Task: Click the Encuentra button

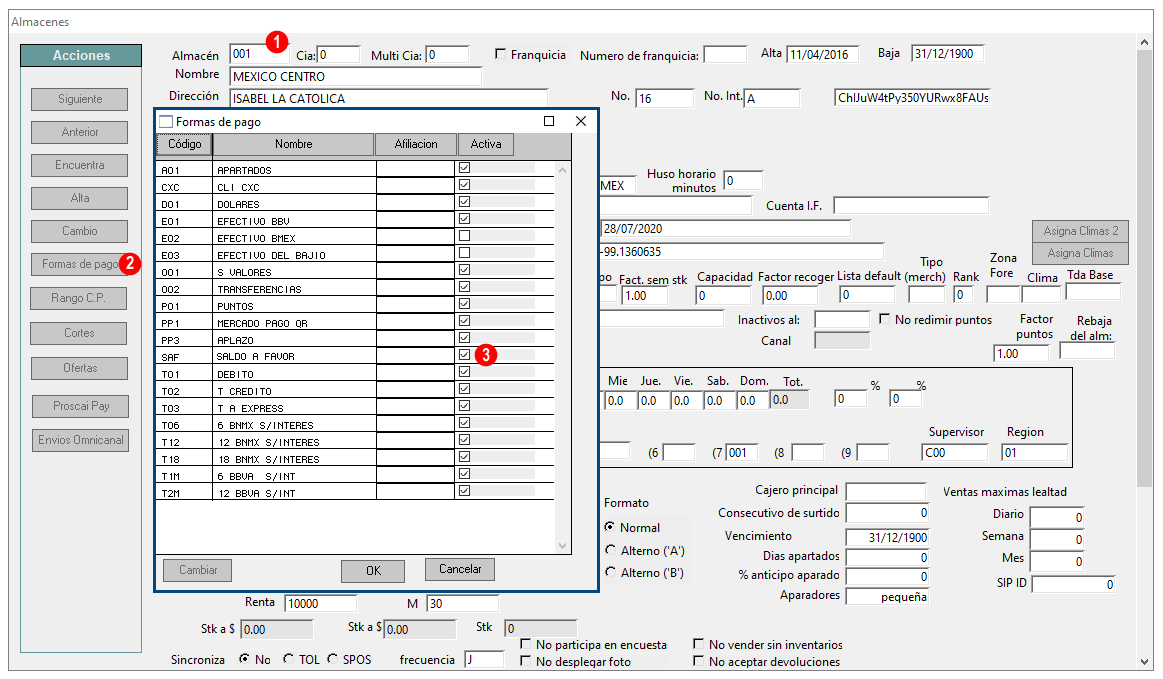Action: click(x=79, y=165)
